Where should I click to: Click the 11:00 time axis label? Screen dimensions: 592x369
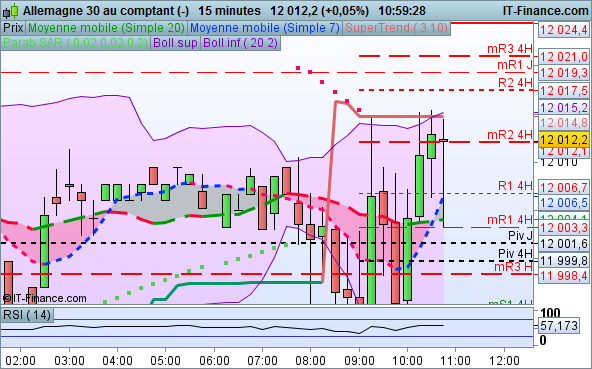(x=455, y=360)
